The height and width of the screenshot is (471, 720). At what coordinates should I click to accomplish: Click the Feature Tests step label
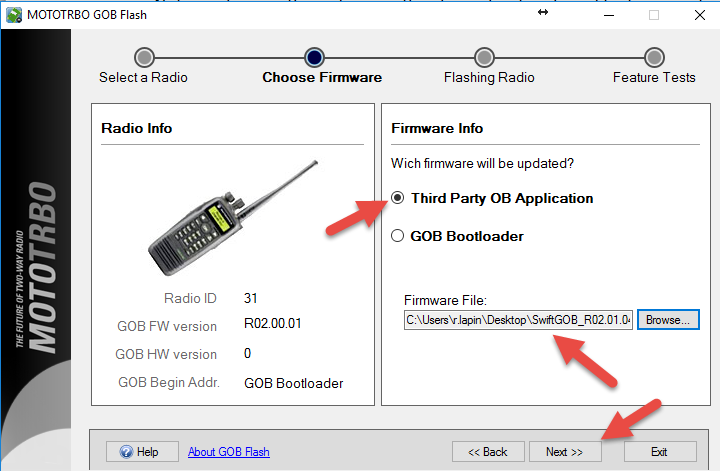pyautogui.click(x=654, y=77)
